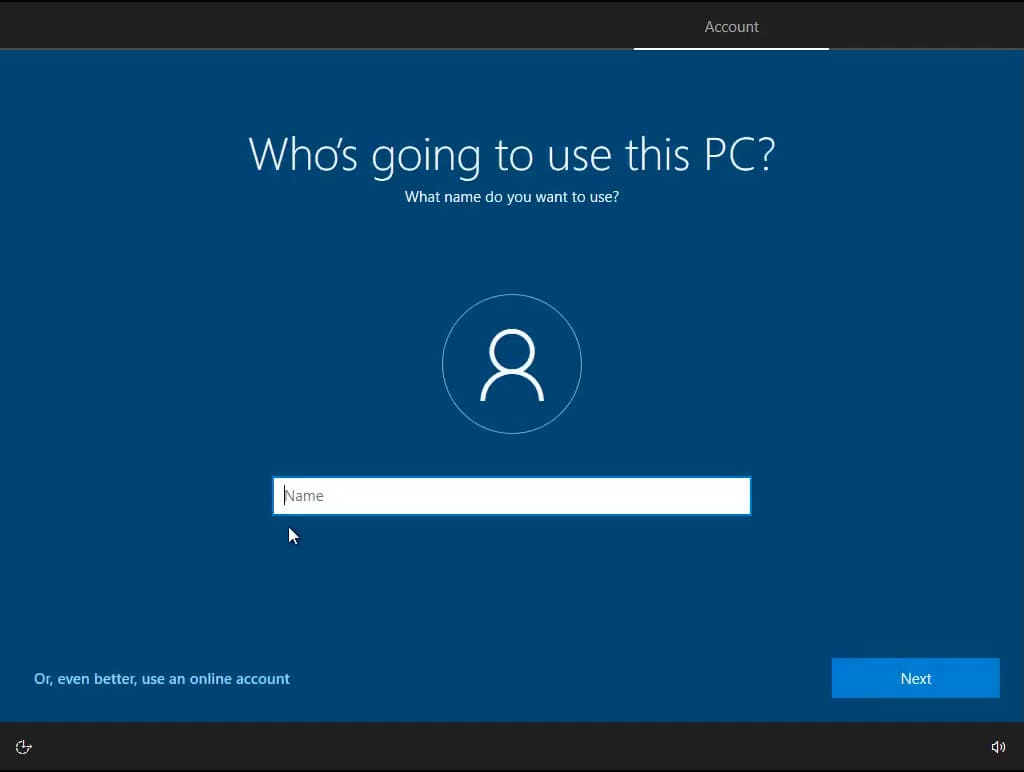Adjust sound using the bottom-right speaker icon
The width and height of the screenshot is (1024, 772).
pos(998,747)
